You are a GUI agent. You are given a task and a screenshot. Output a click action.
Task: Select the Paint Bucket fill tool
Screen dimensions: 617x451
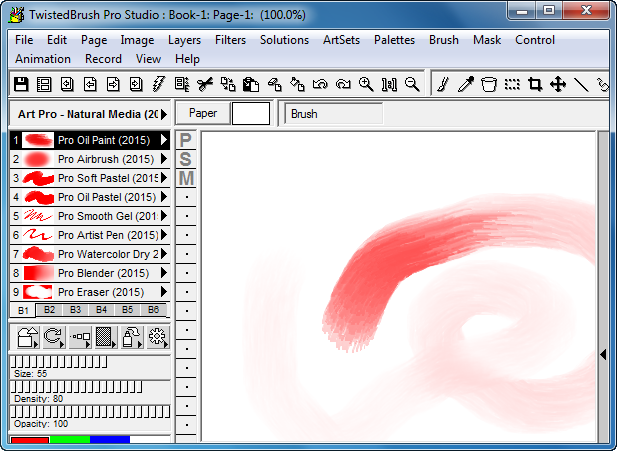click(x=488, y=85)
